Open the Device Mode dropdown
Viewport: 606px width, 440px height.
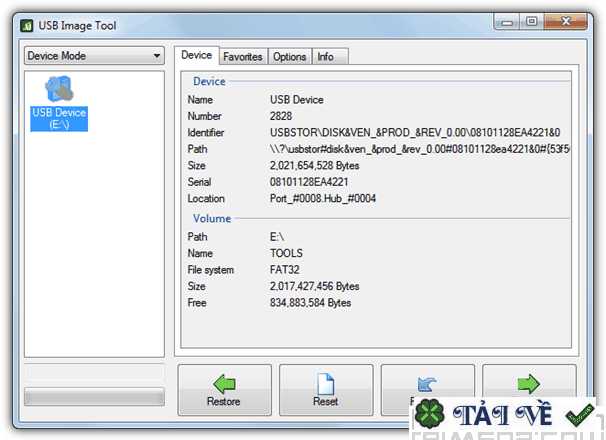click(x=94, y=56)
